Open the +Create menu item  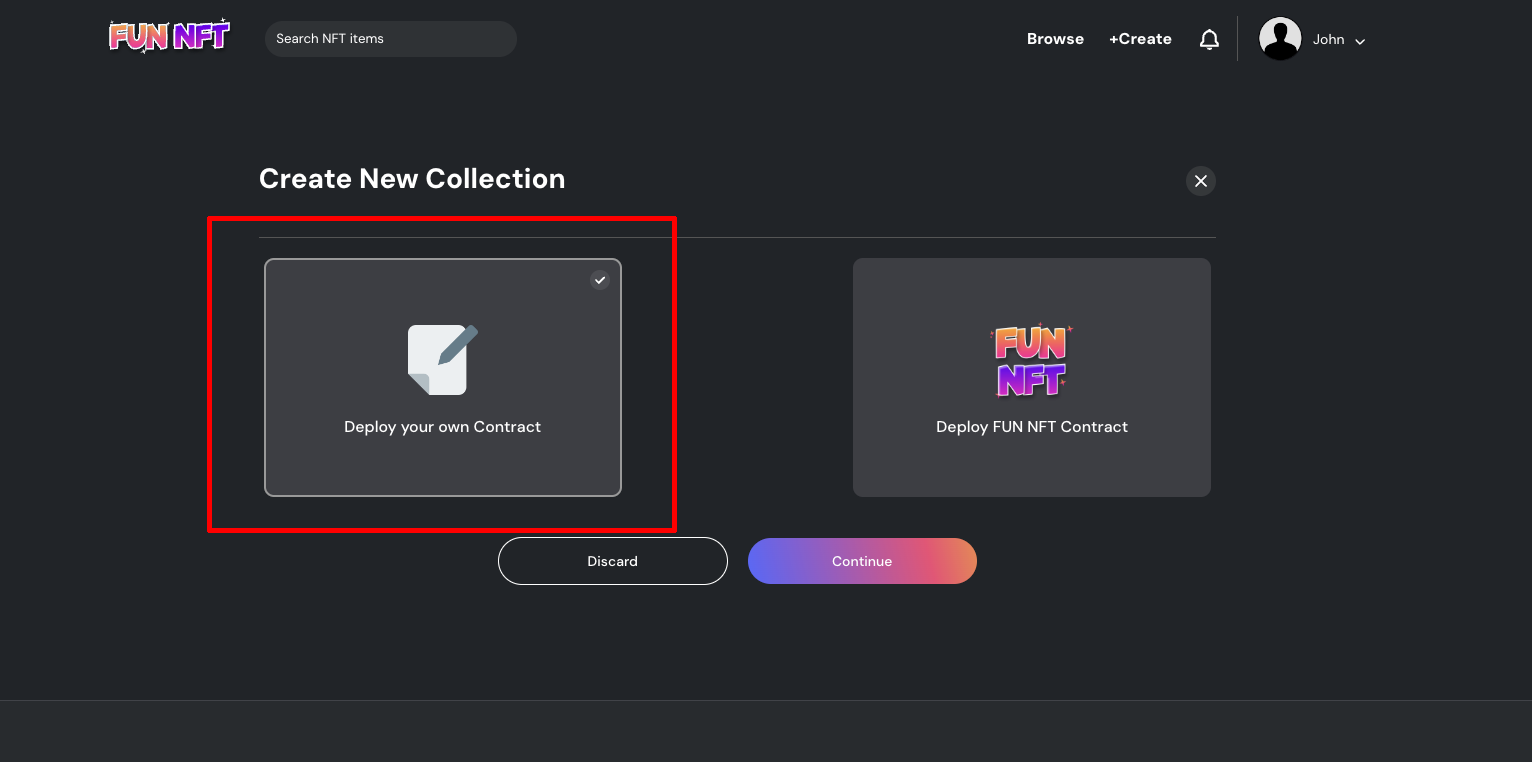(1140, 39)
